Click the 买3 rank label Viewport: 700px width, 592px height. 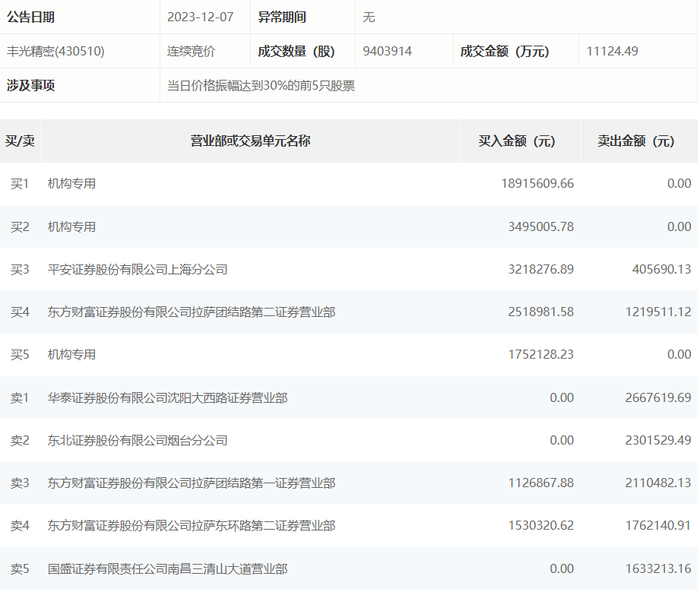[x=20, y=269]
